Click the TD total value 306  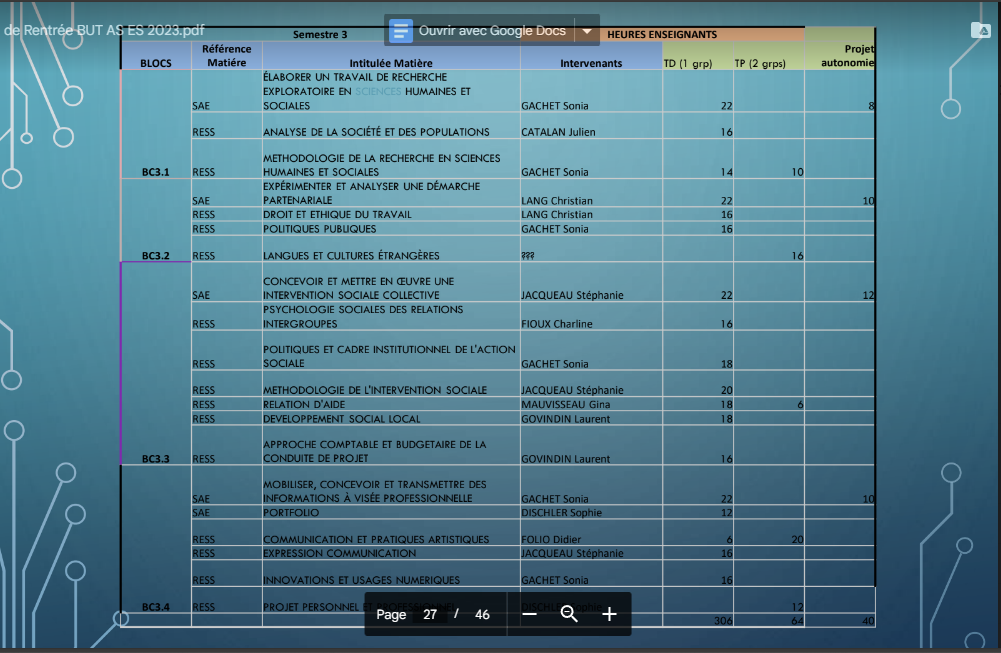click(x=723, y=620)
